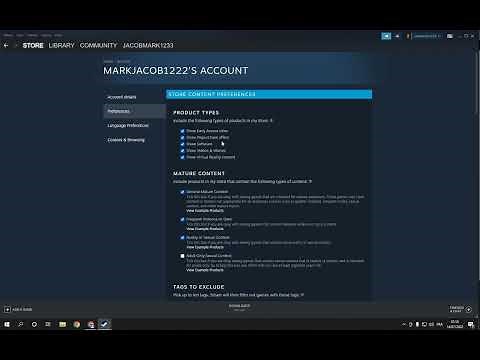Image resolution: width=480 pixels, height=360 pixels.
Task: Switch to Big Picture mode icon
Action: [x=450, y=36]
